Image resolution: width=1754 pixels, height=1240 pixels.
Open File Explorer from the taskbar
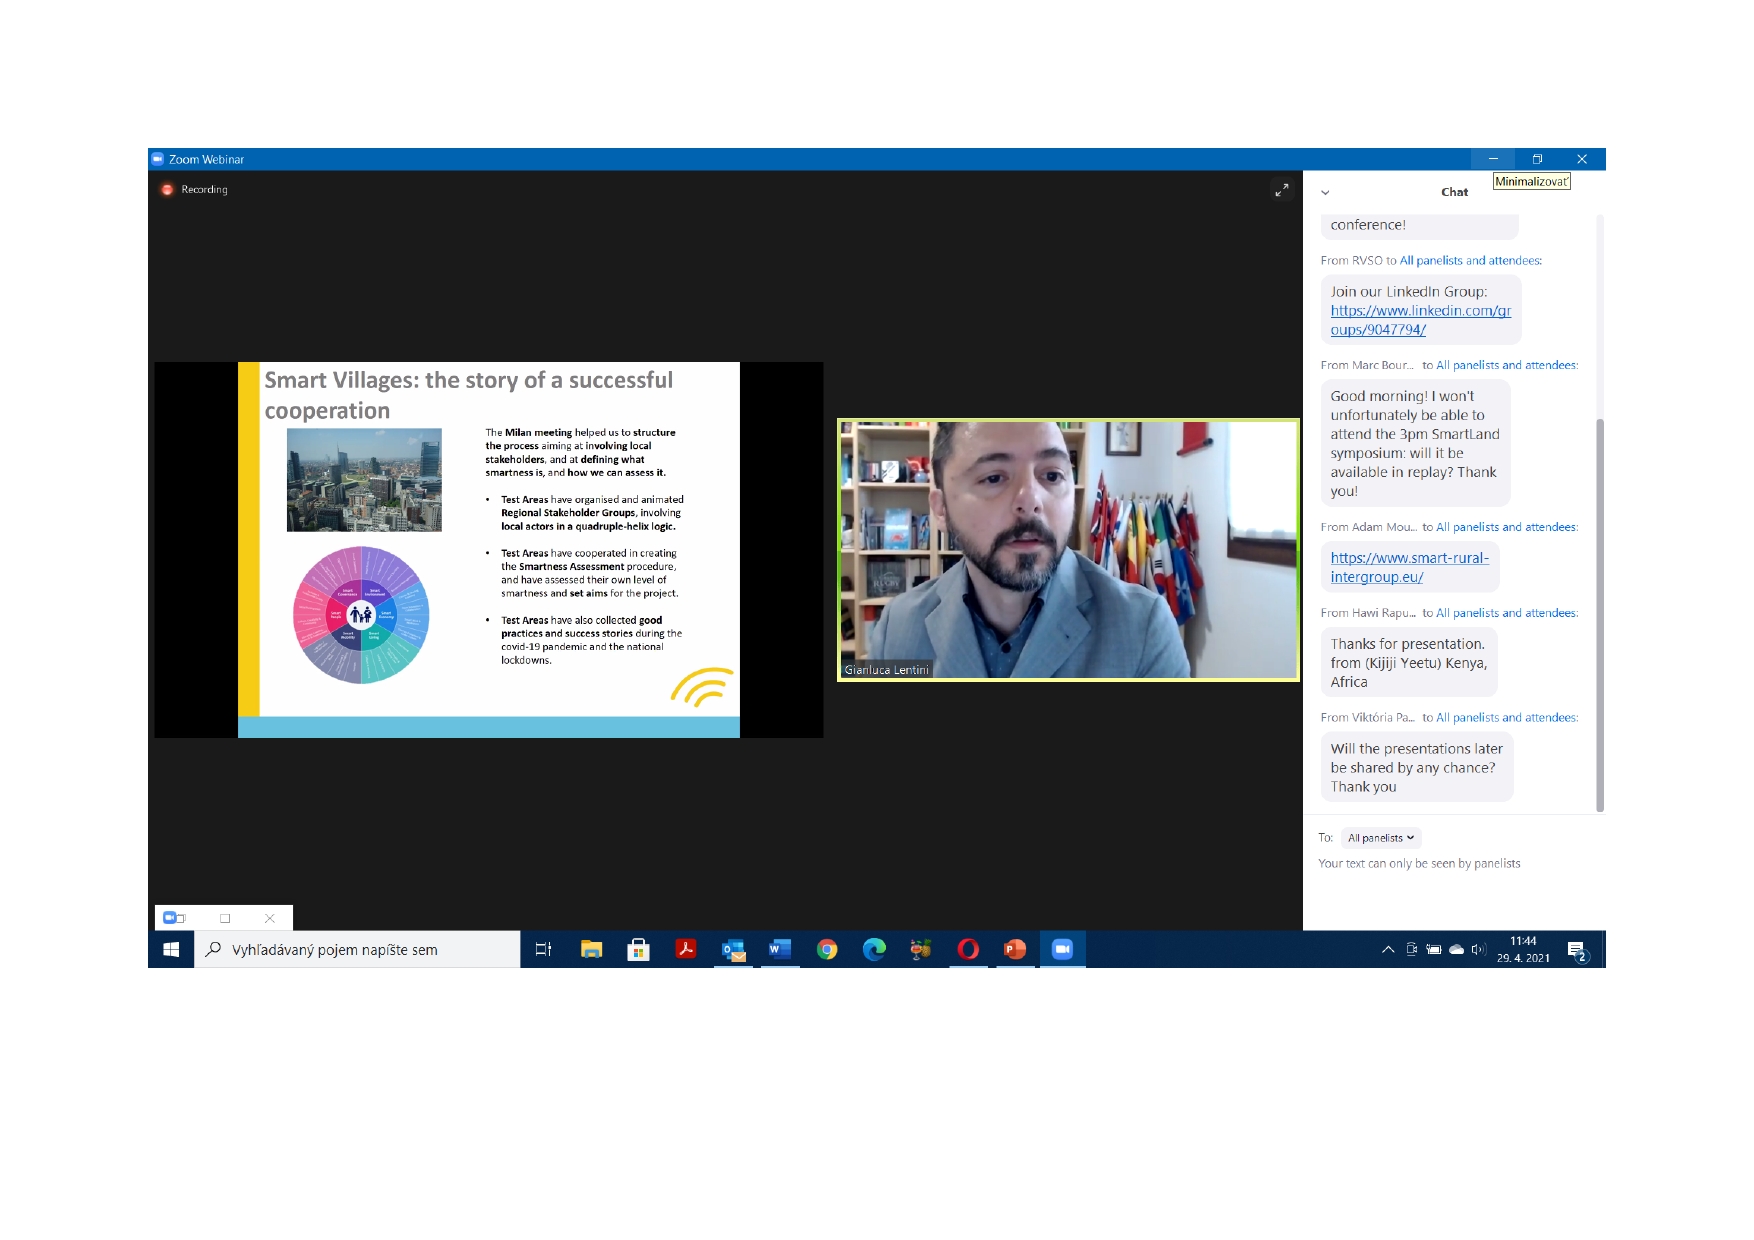(591, 949)
